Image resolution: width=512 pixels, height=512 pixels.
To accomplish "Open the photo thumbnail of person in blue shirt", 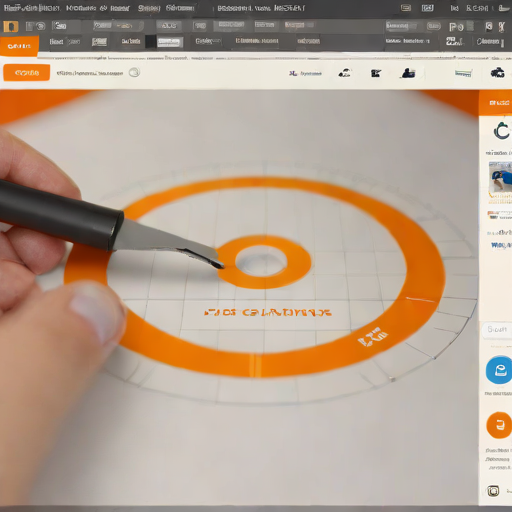I will tap(500, 177).
